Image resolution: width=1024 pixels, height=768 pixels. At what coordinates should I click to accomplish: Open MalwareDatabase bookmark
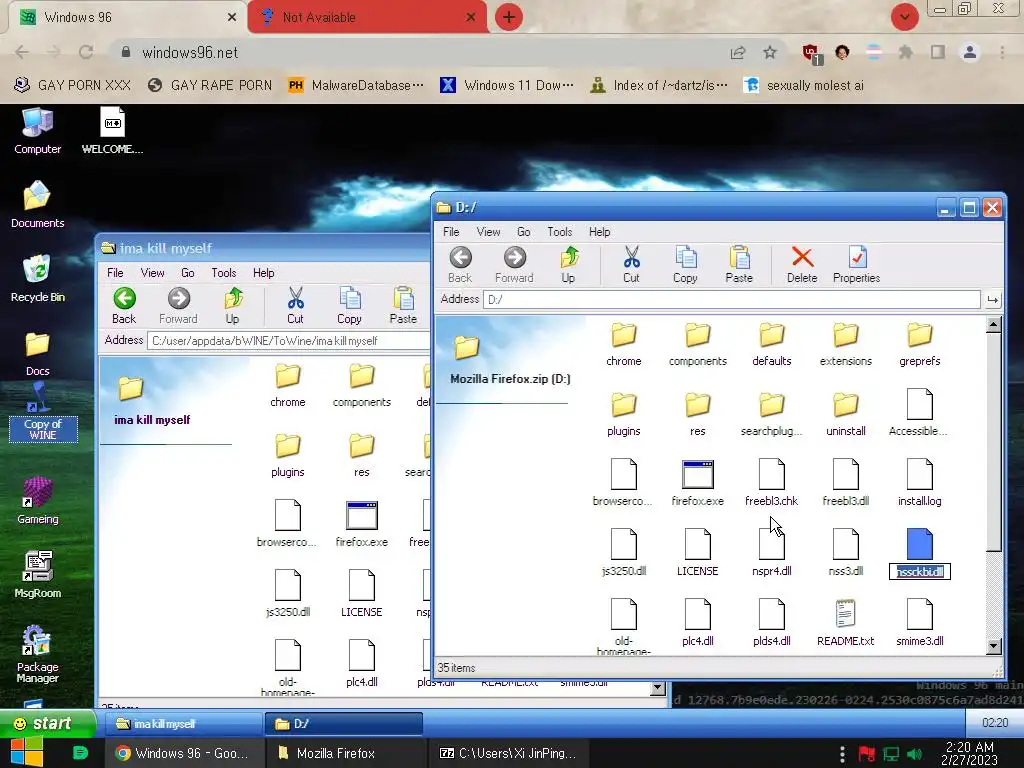(357, 86)
